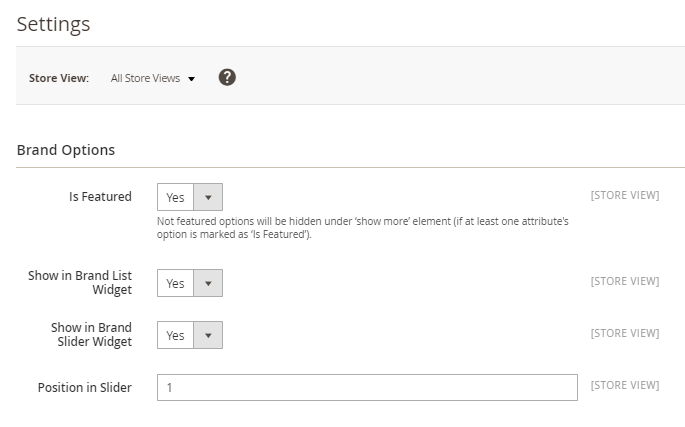Select the Show in Brand Slider Widget label
The image size is (685, 427).
[91, 334]
